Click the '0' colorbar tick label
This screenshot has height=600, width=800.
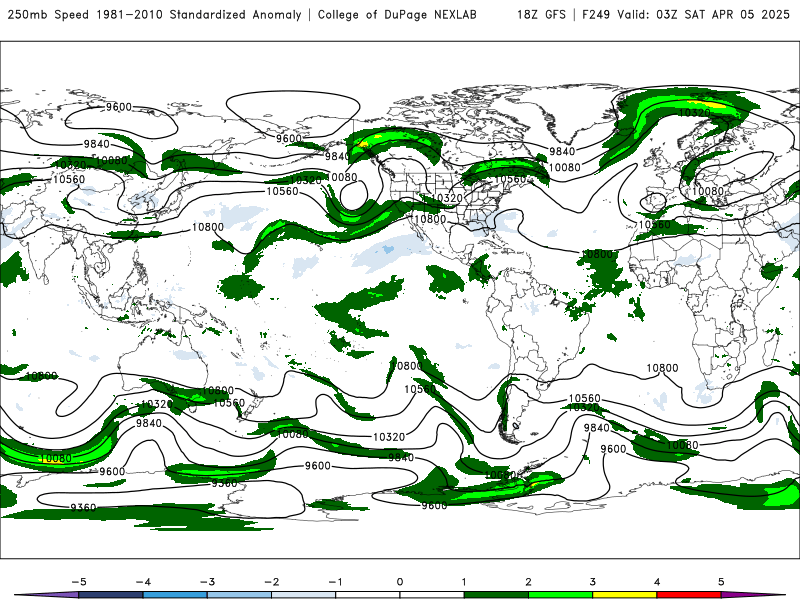click(x=400, y=582)
